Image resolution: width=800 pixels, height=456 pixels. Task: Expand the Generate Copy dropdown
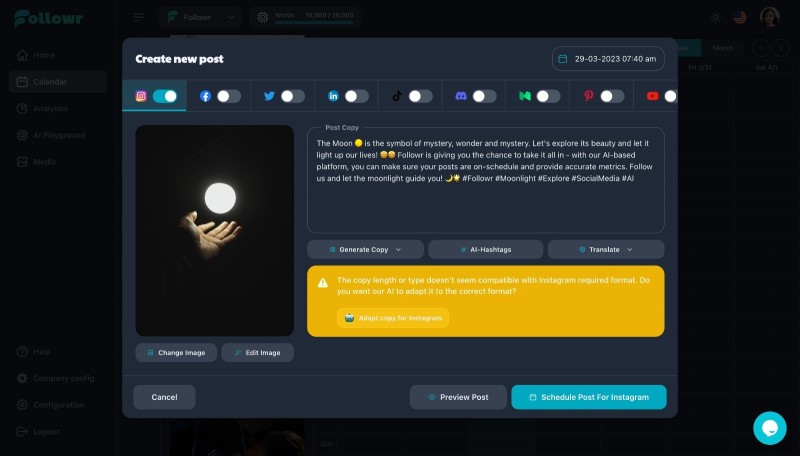365,249
